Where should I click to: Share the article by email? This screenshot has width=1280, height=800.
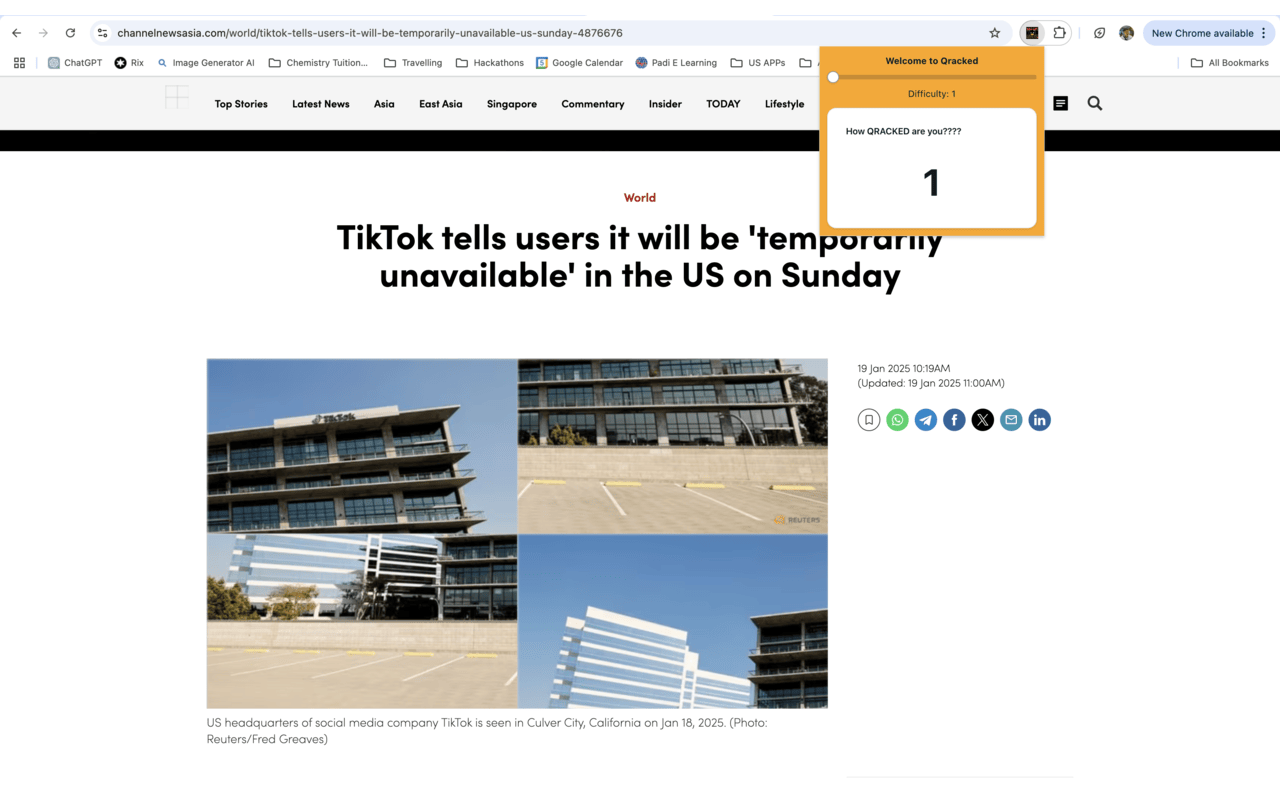[x=1011, y=420]
